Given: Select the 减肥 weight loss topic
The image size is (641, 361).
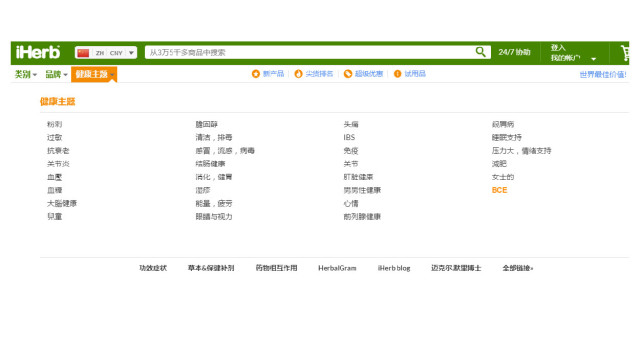Looking at the screenshot, I should coord(499,164).
